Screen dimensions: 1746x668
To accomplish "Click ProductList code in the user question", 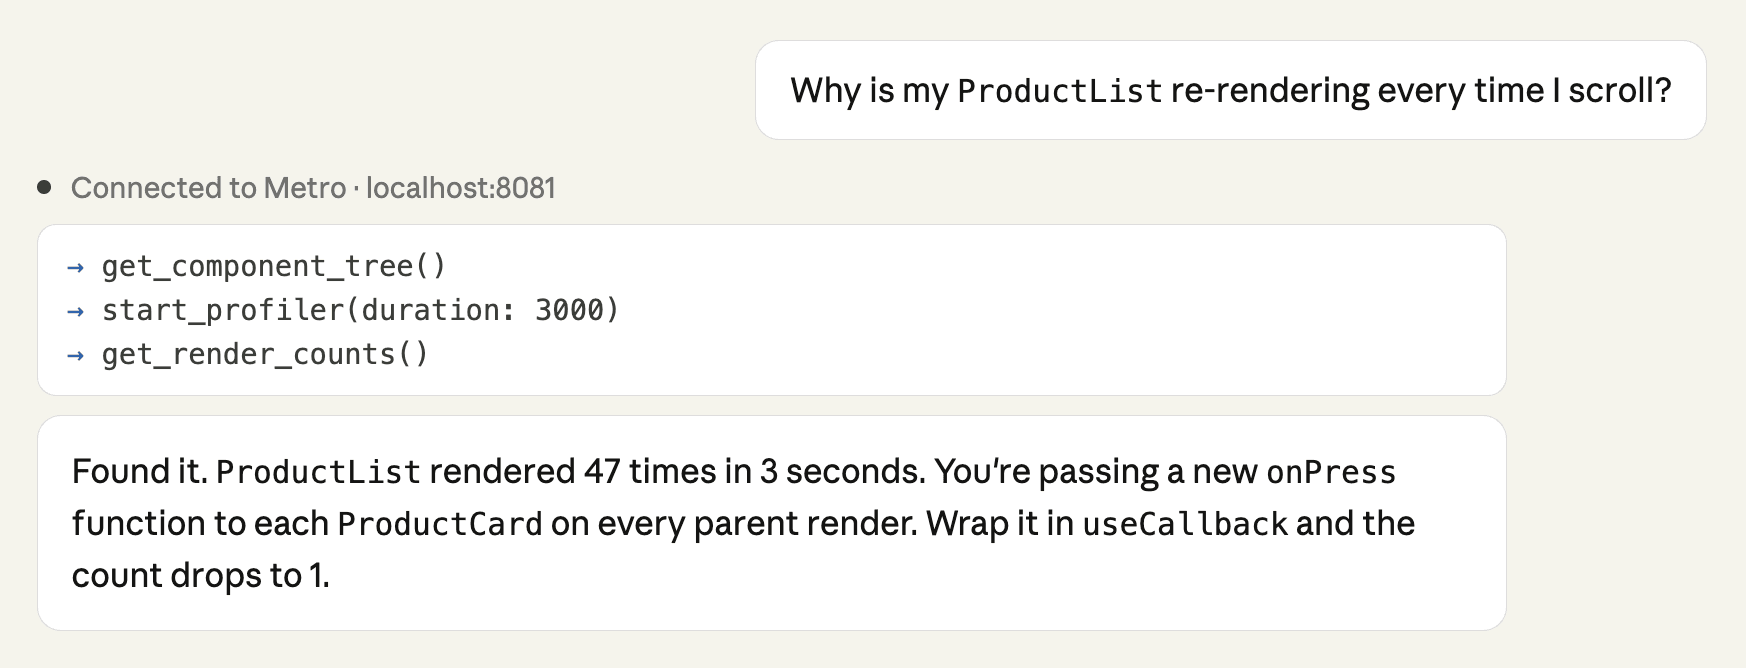I will point(1059,91).
